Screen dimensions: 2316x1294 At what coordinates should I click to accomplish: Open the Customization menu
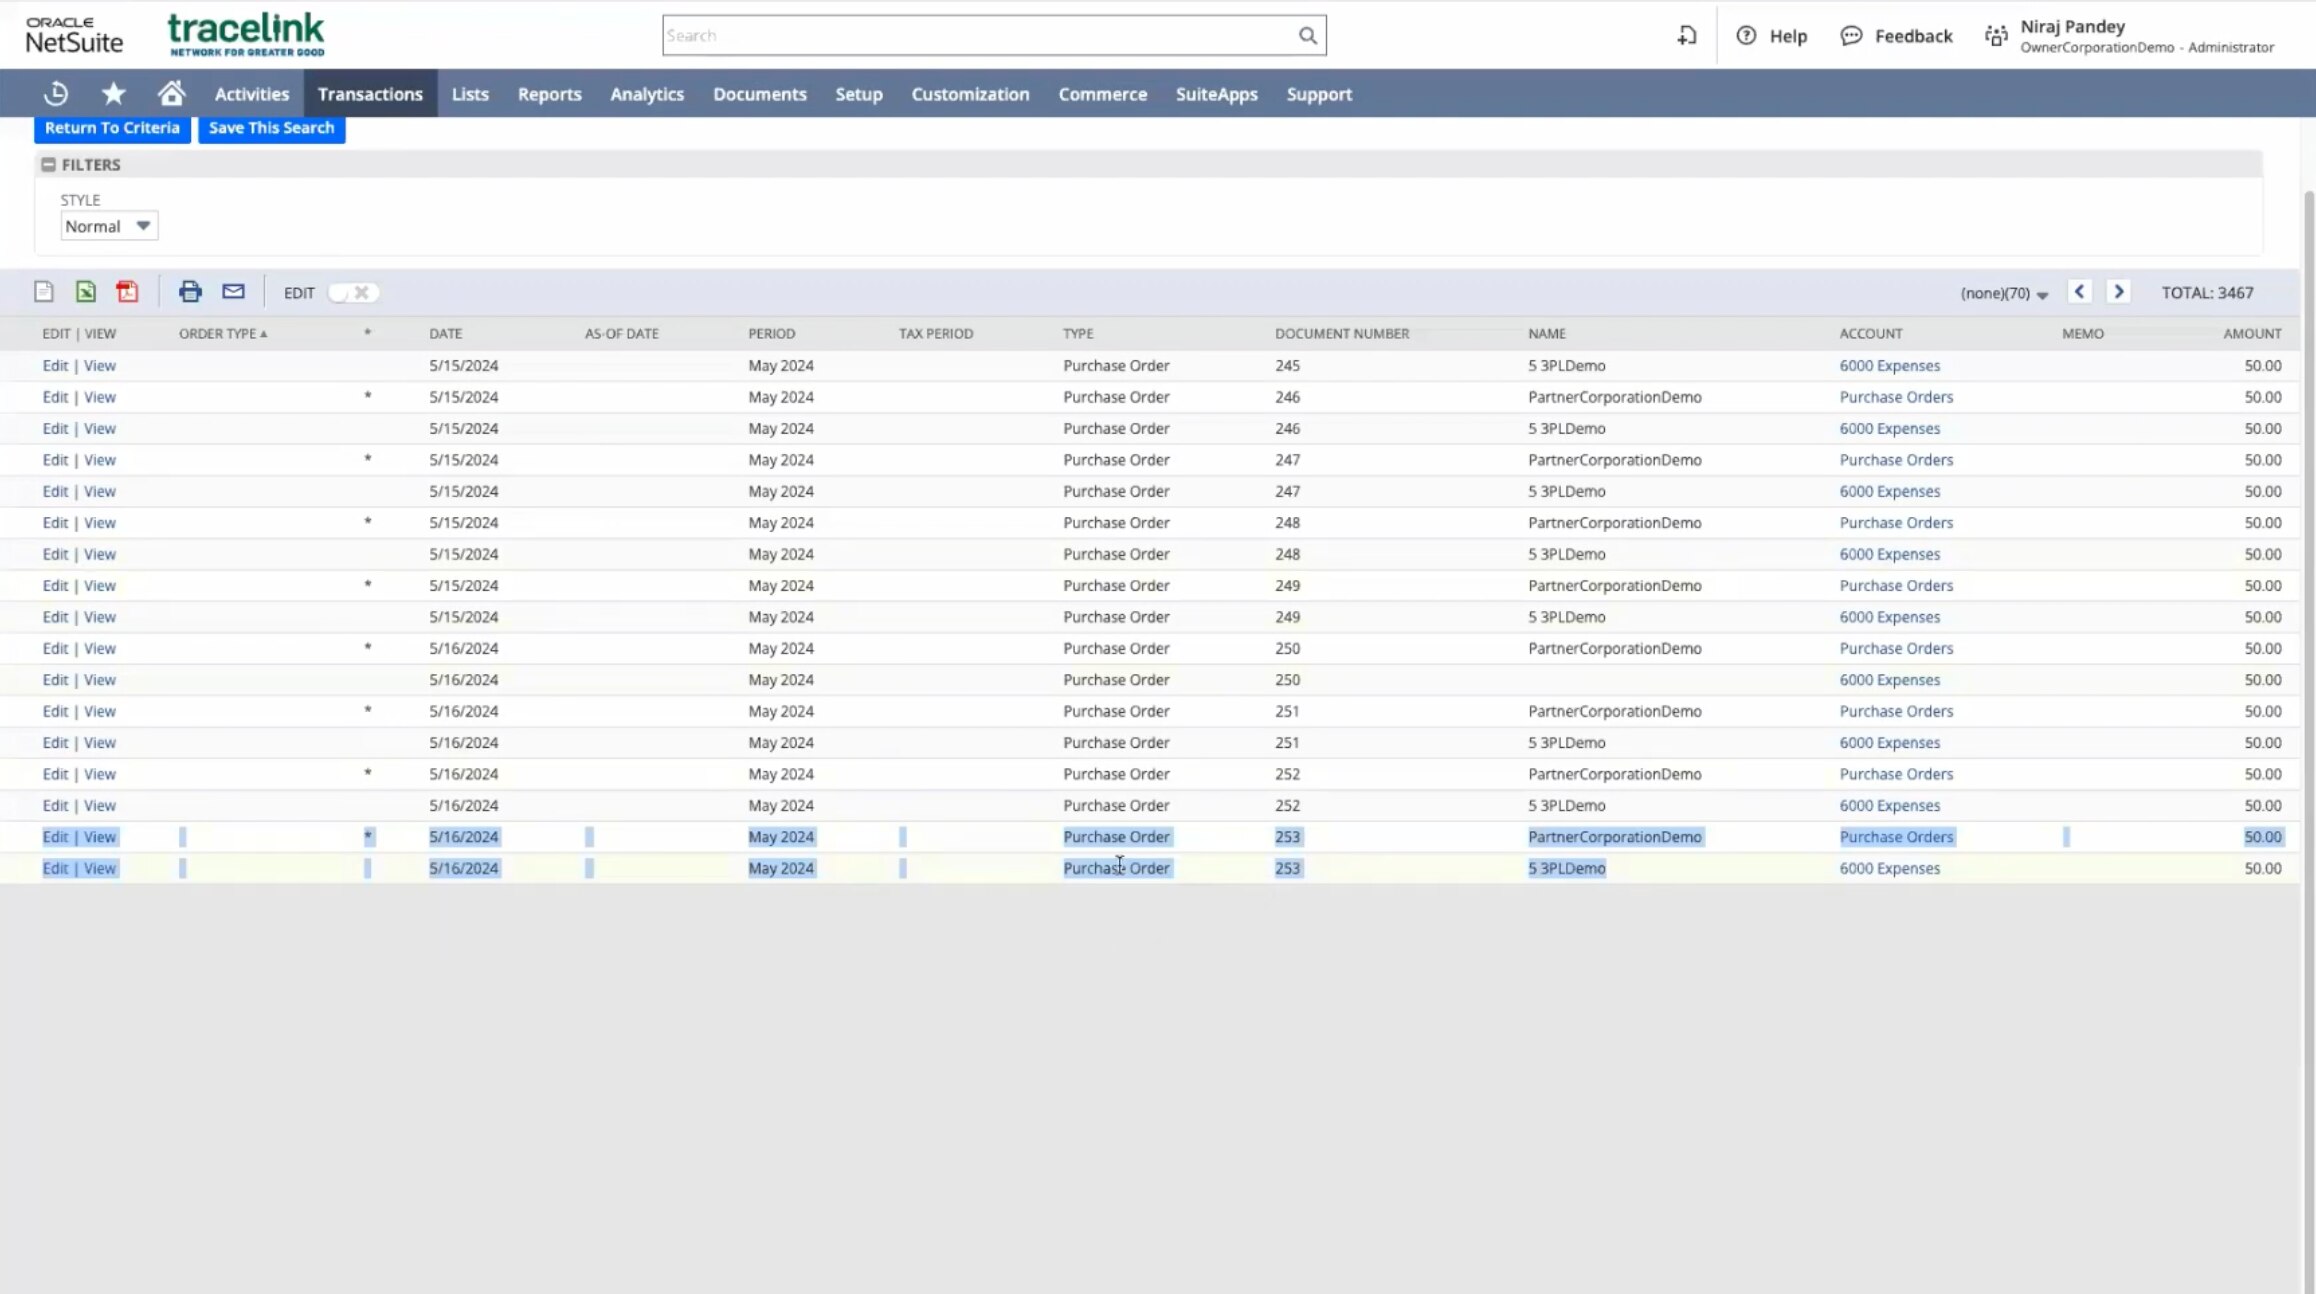click(x=969, y=93)
